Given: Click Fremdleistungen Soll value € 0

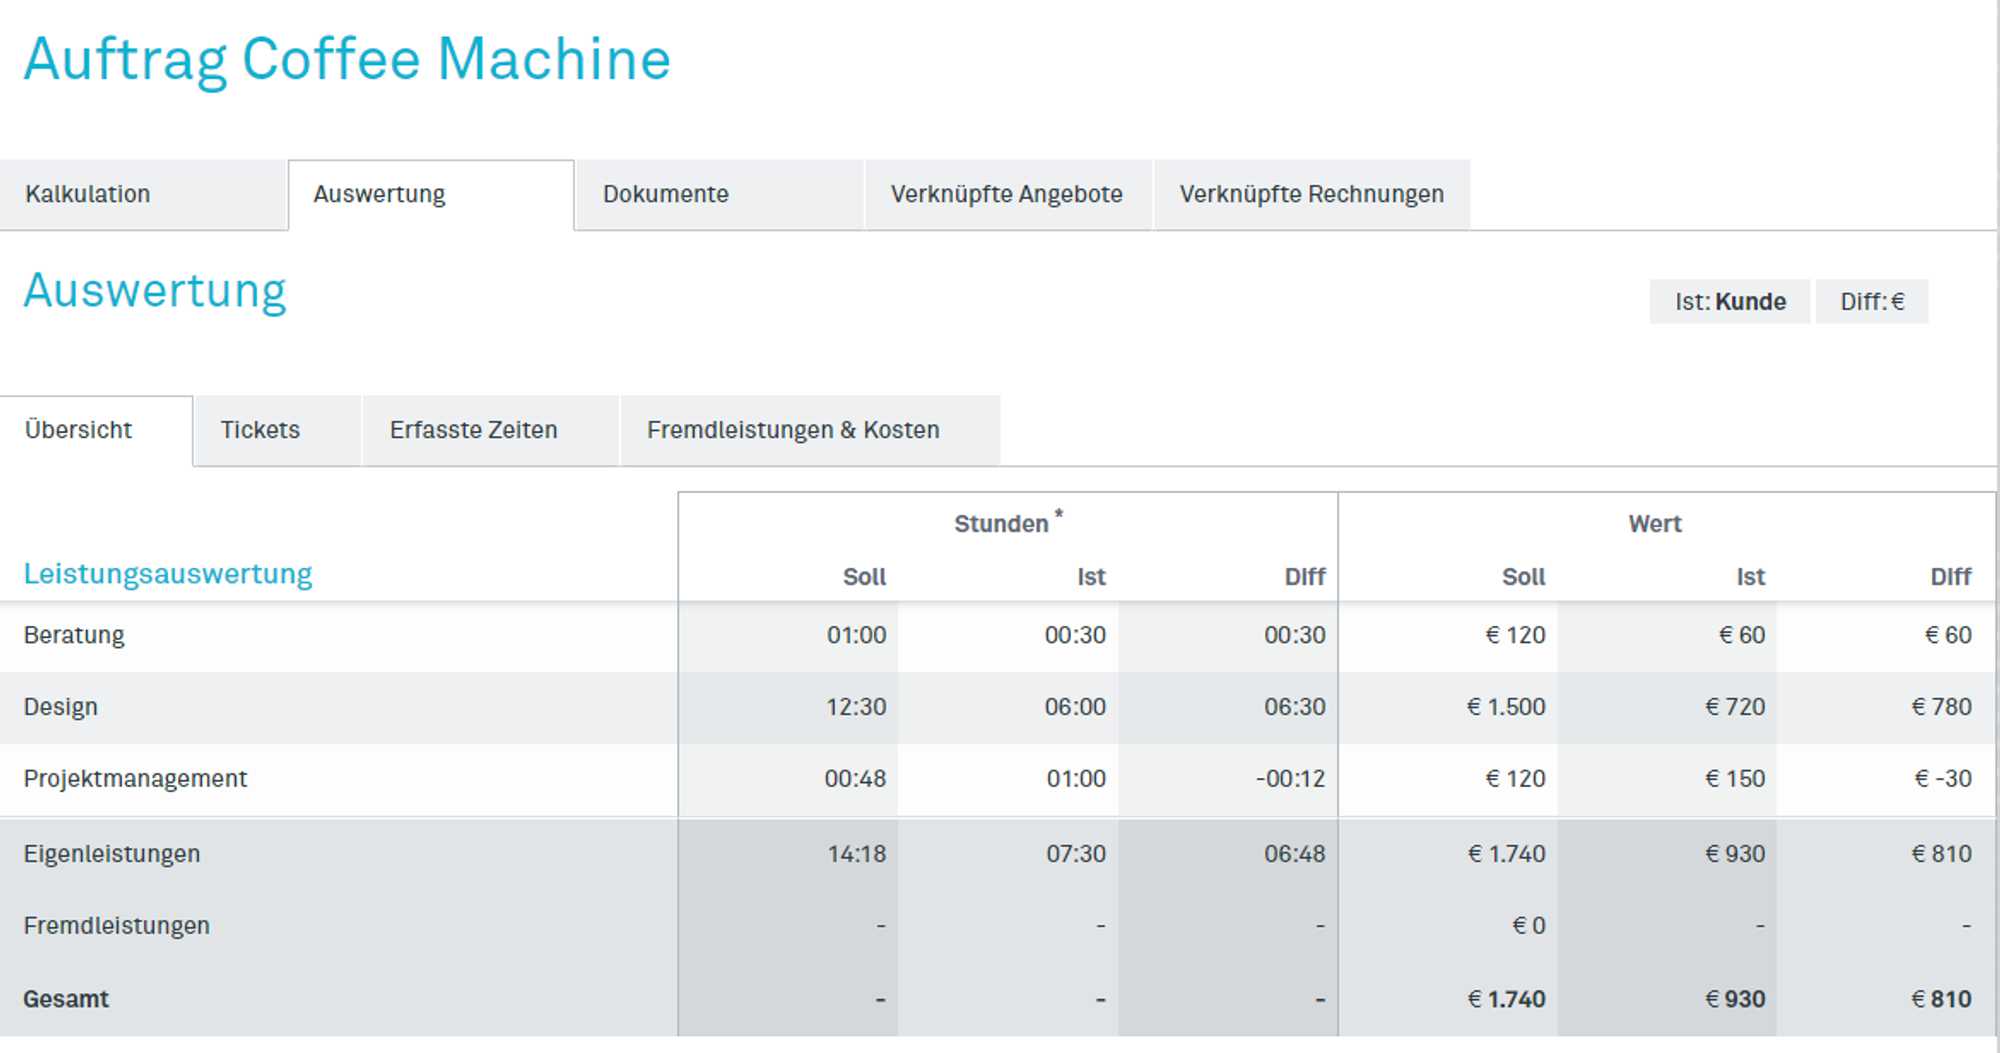Looking at the screenshot, I should tap(1529, 926).
